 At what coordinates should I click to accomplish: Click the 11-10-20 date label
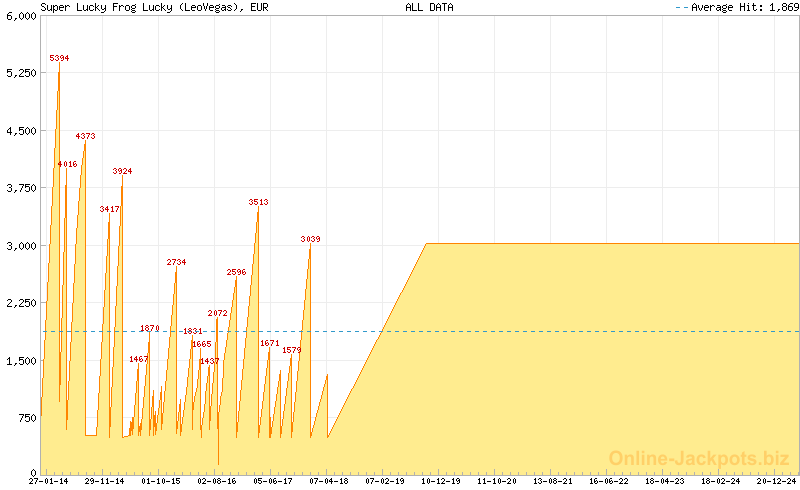coord(497,481)
